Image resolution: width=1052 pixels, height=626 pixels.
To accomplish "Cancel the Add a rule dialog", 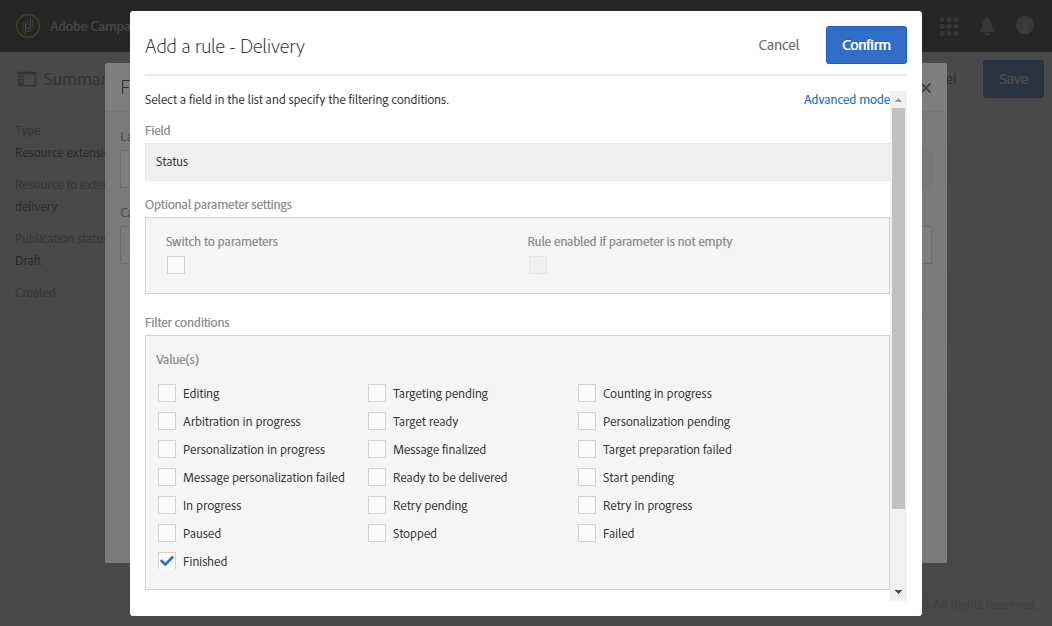I will click(778, 45).
